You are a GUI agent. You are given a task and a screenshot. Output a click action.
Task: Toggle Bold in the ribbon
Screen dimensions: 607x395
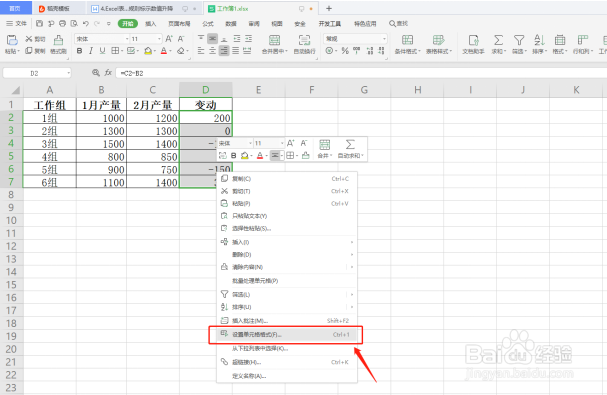click(x=79, y=51)
